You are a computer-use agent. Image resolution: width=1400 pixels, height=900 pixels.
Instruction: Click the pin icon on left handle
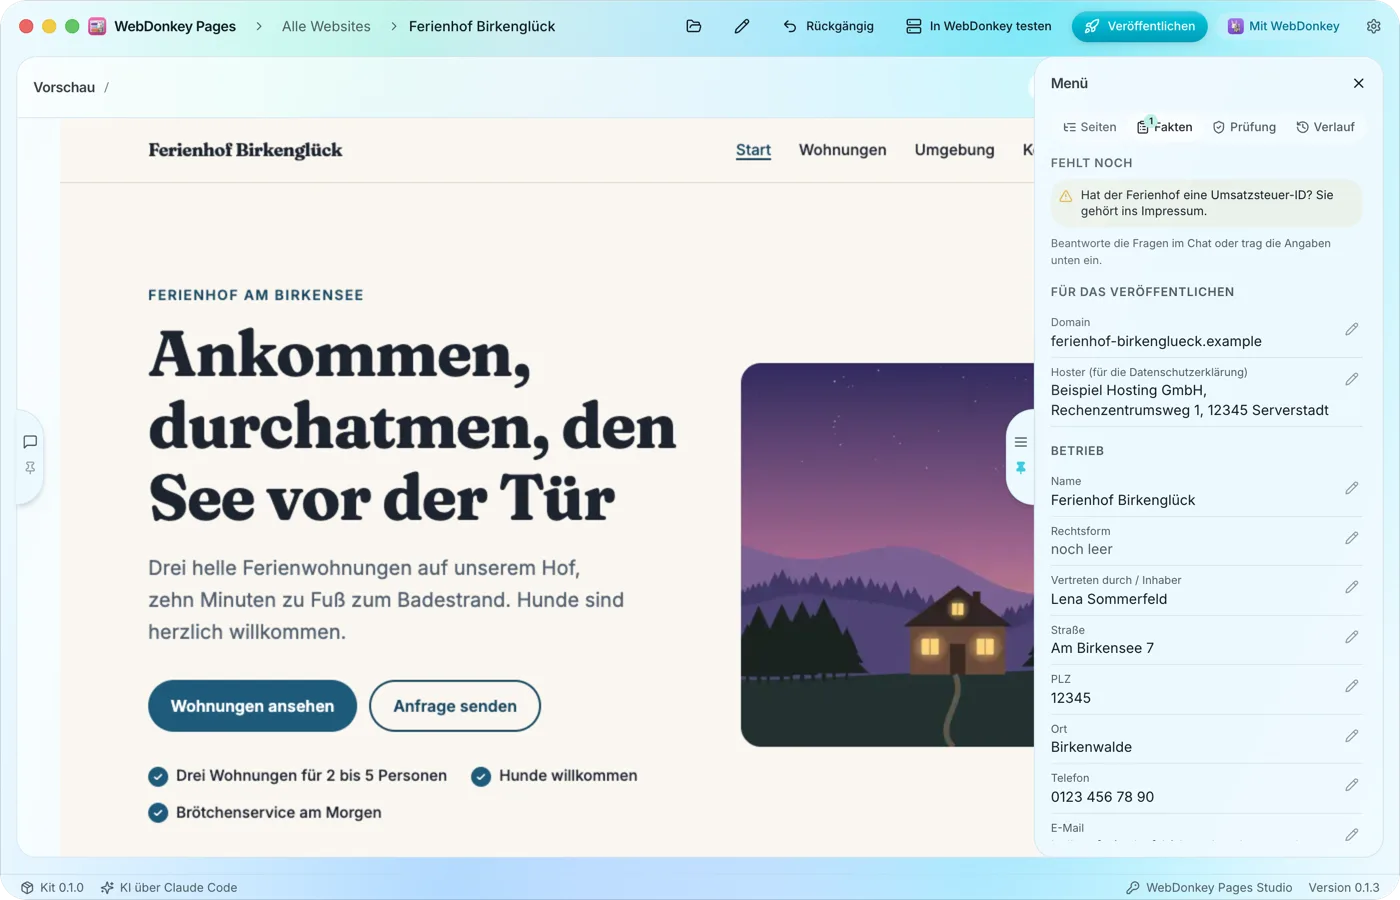click(x=30, y=468)
